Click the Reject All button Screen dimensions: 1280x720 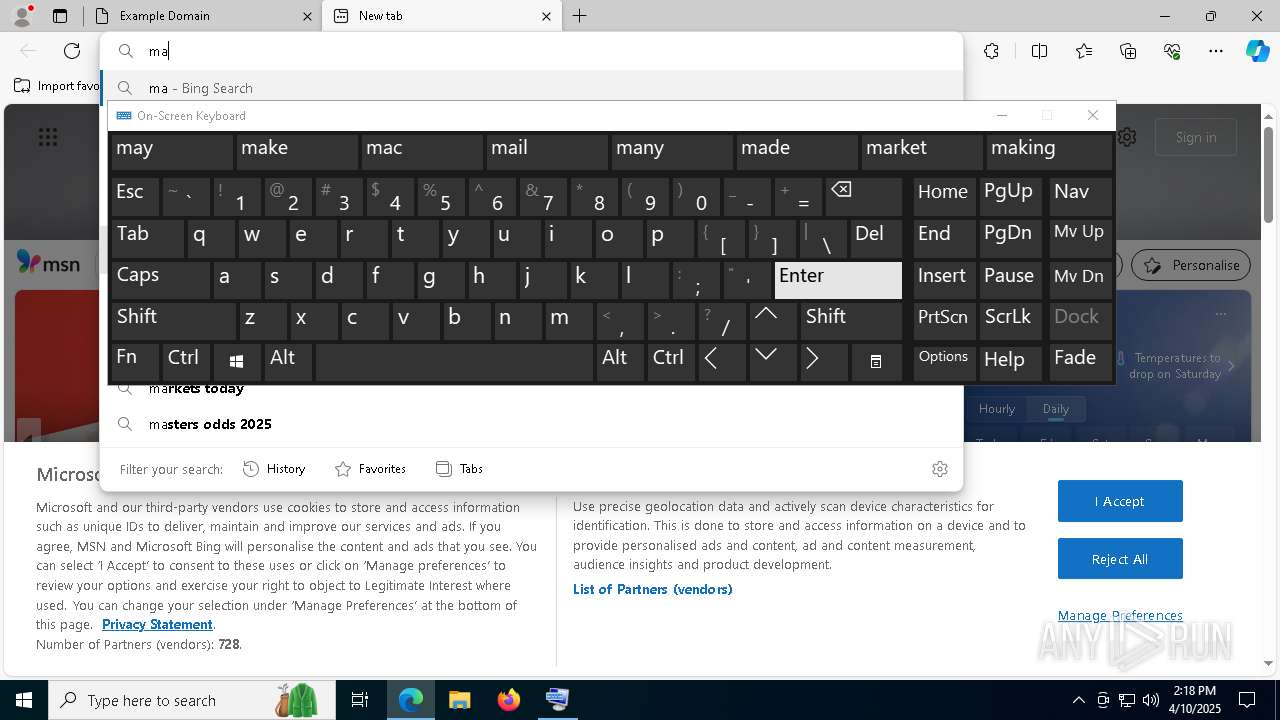click(1120, 559)
